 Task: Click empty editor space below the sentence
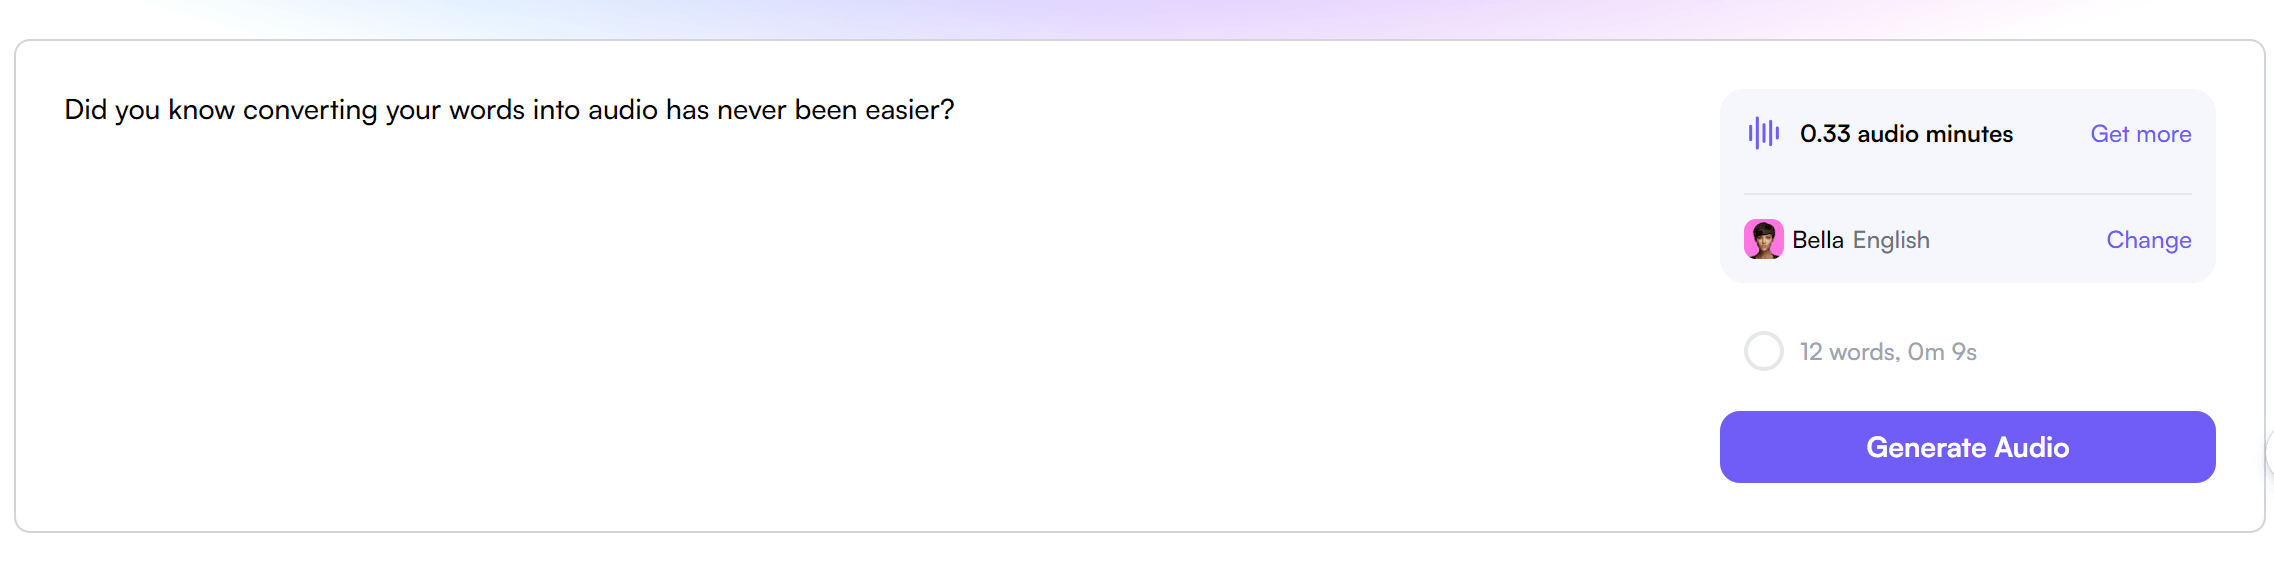[800, 320]
